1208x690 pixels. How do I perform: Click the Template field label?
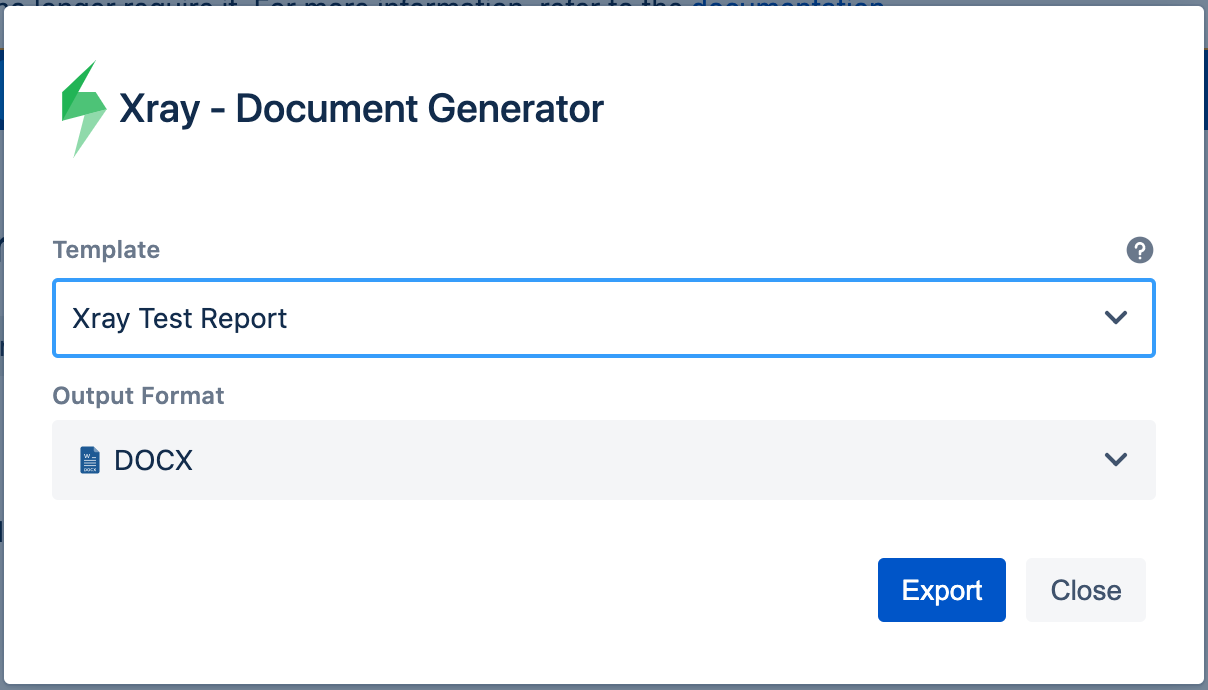pyautogui.click(x=106, y=250)
